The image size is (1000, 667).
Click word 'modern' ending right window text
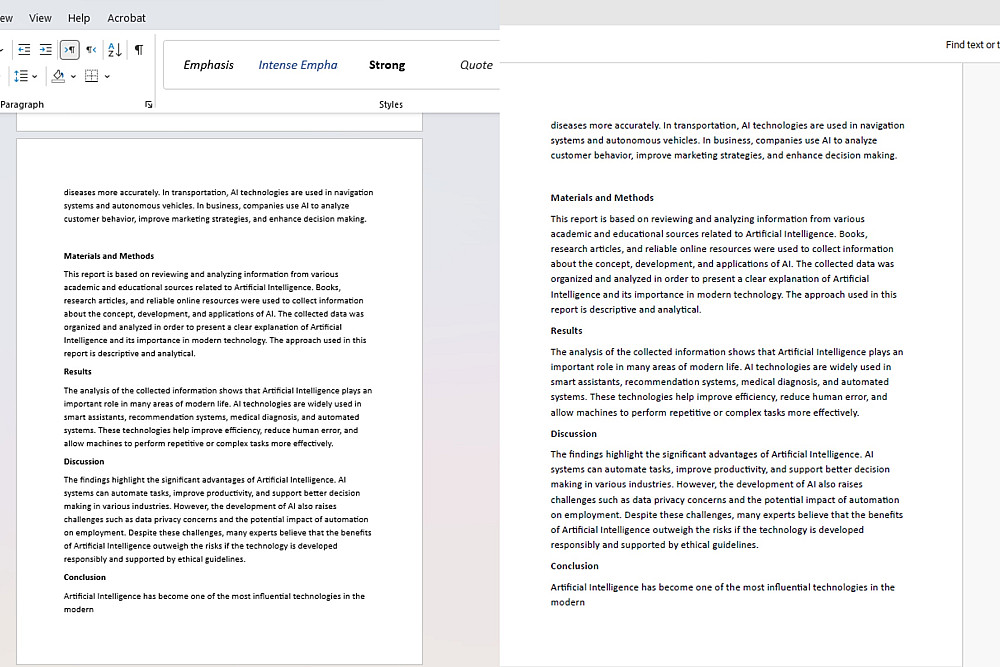[x=568, y=602]
